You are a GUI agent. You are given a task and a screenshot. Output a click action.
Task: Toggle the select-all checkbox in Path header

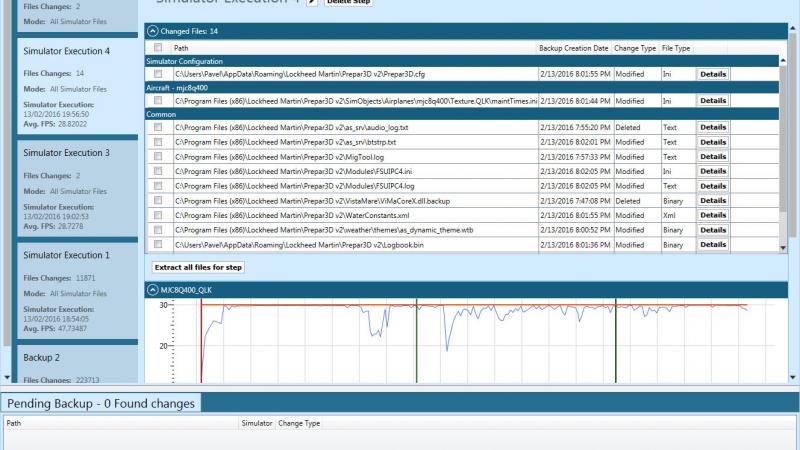pyautogui.click(x=158, y=47)
